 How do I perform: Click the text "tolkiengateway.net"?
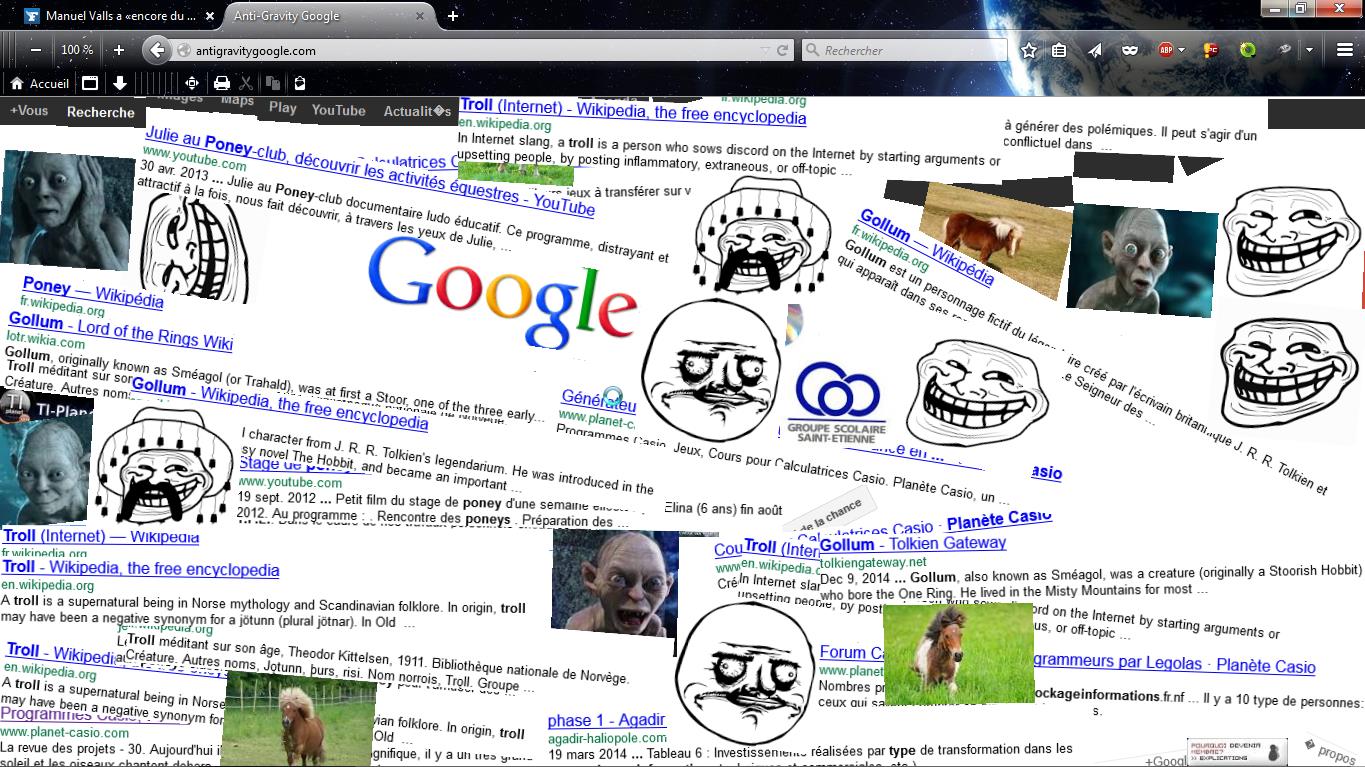tap(872, 562)
